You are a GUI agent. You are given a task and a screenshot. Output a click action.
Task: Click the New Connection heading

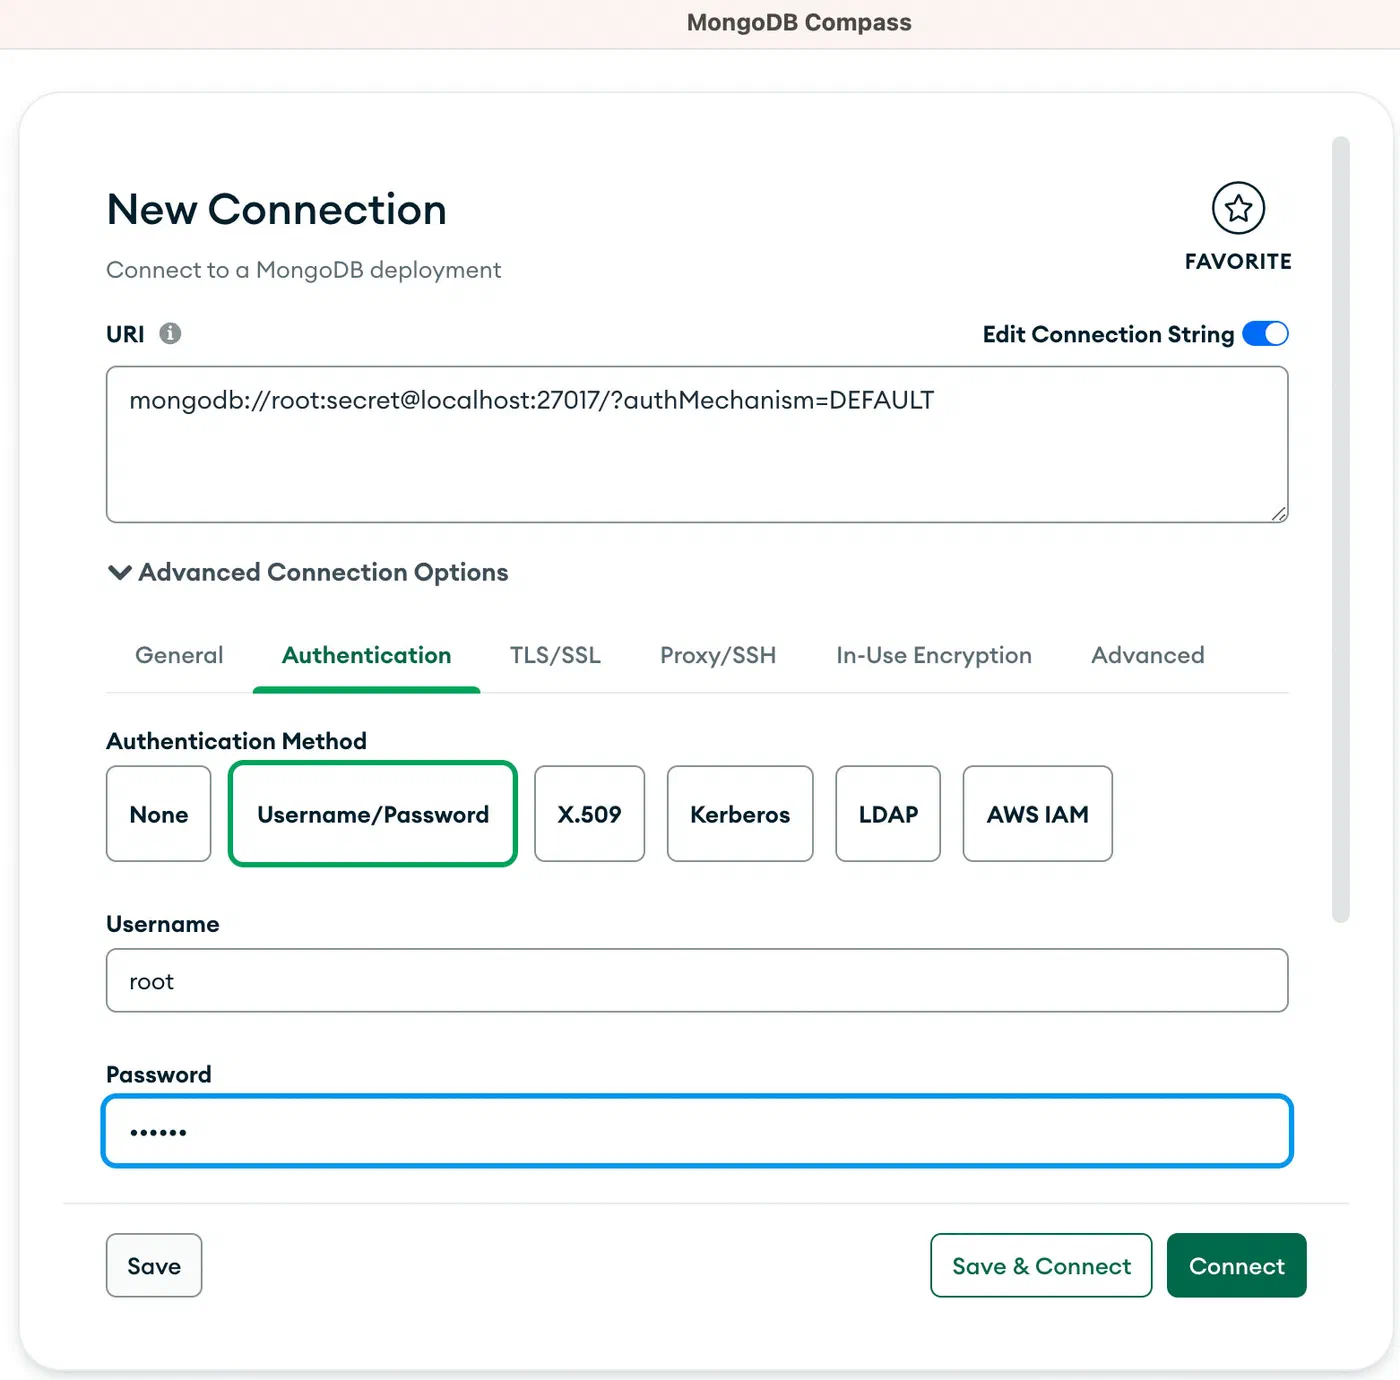277,210
